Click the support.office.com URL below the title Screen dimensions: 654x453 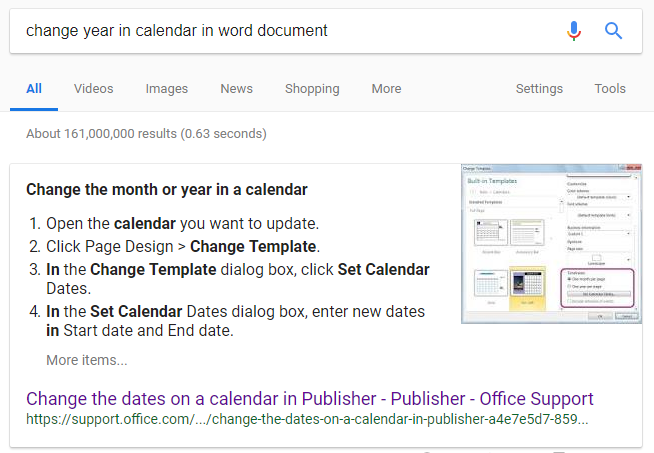pyautogui.click(x=307, y=419)
